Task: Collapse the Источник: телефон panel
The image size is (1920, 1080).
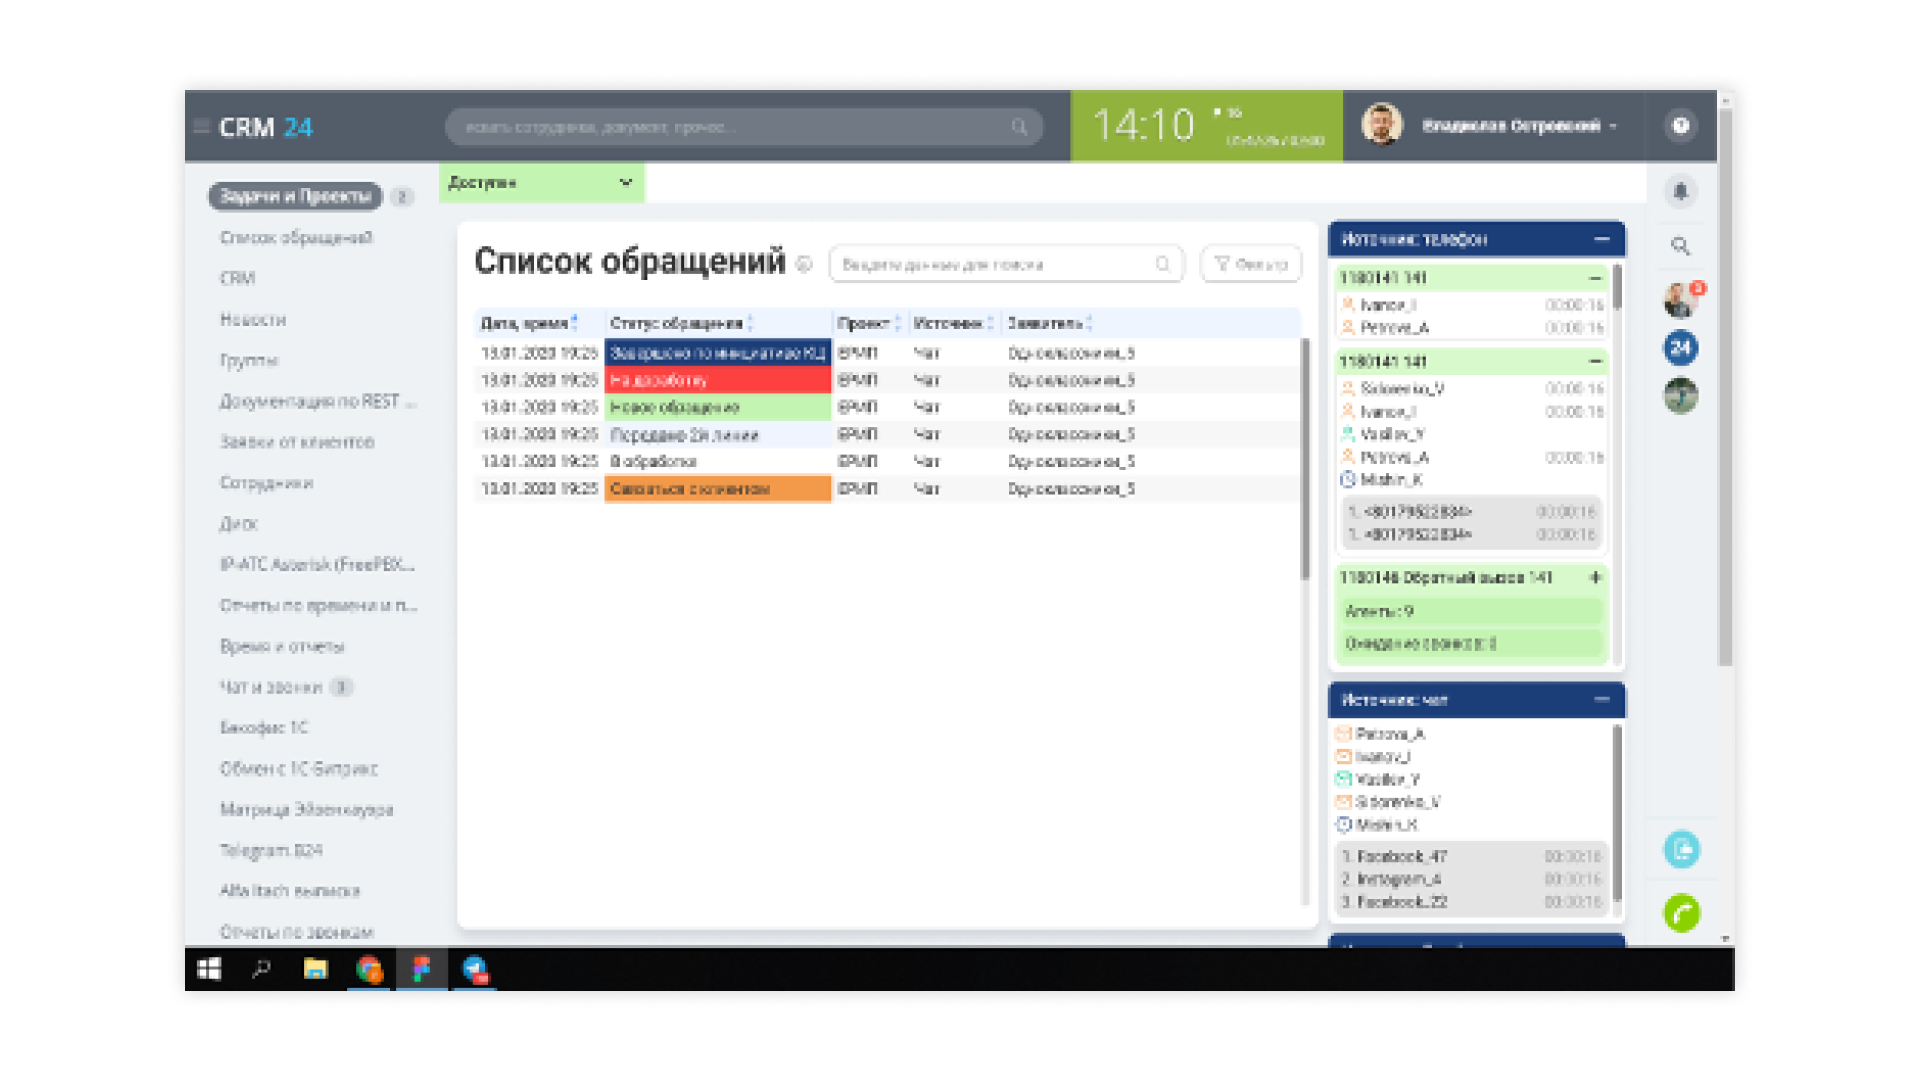Action: coord(1601,239)
